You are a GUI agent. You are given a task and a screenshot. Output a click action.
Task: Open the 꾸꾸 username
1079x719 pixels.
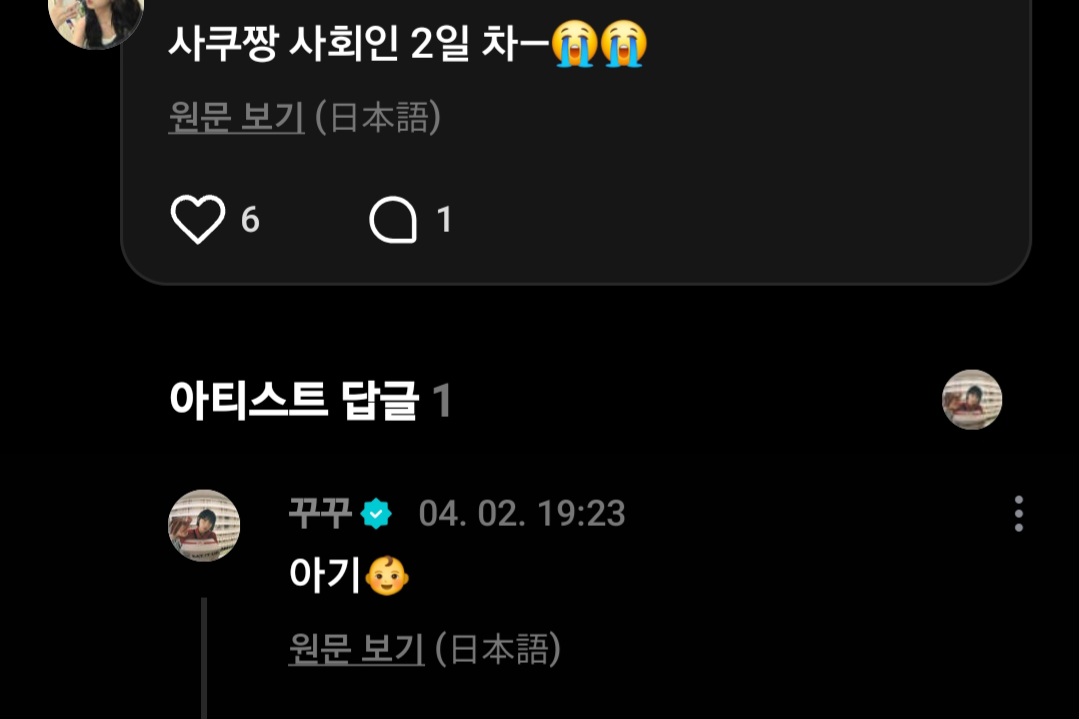coord(321,513)
